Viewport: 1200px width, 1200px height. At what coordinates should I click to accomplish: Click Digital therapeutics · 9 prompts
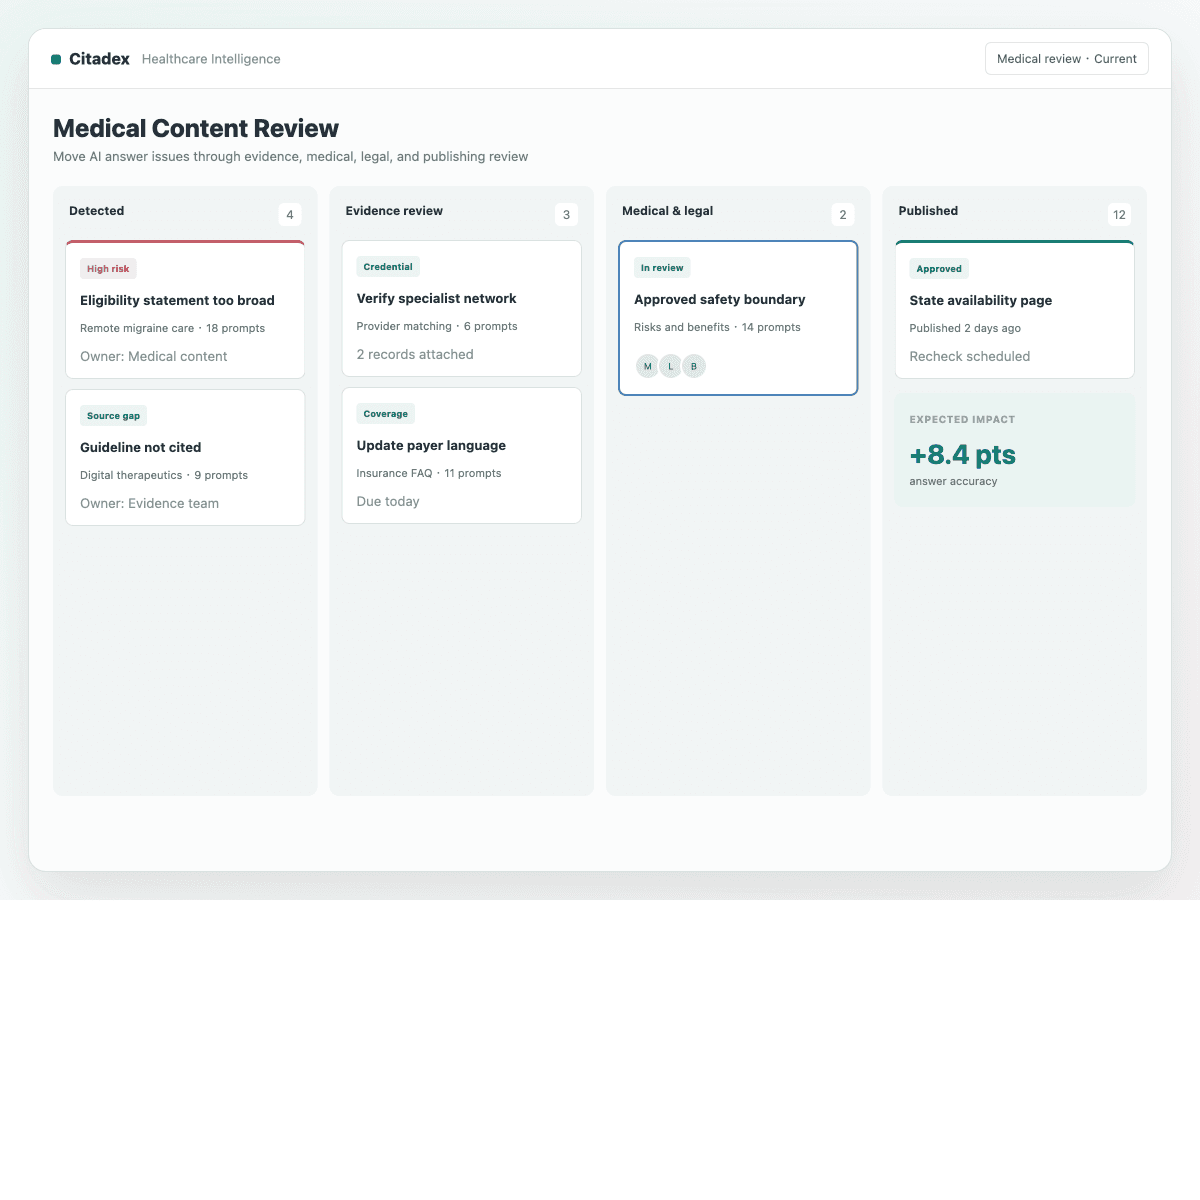pos(164,475)
